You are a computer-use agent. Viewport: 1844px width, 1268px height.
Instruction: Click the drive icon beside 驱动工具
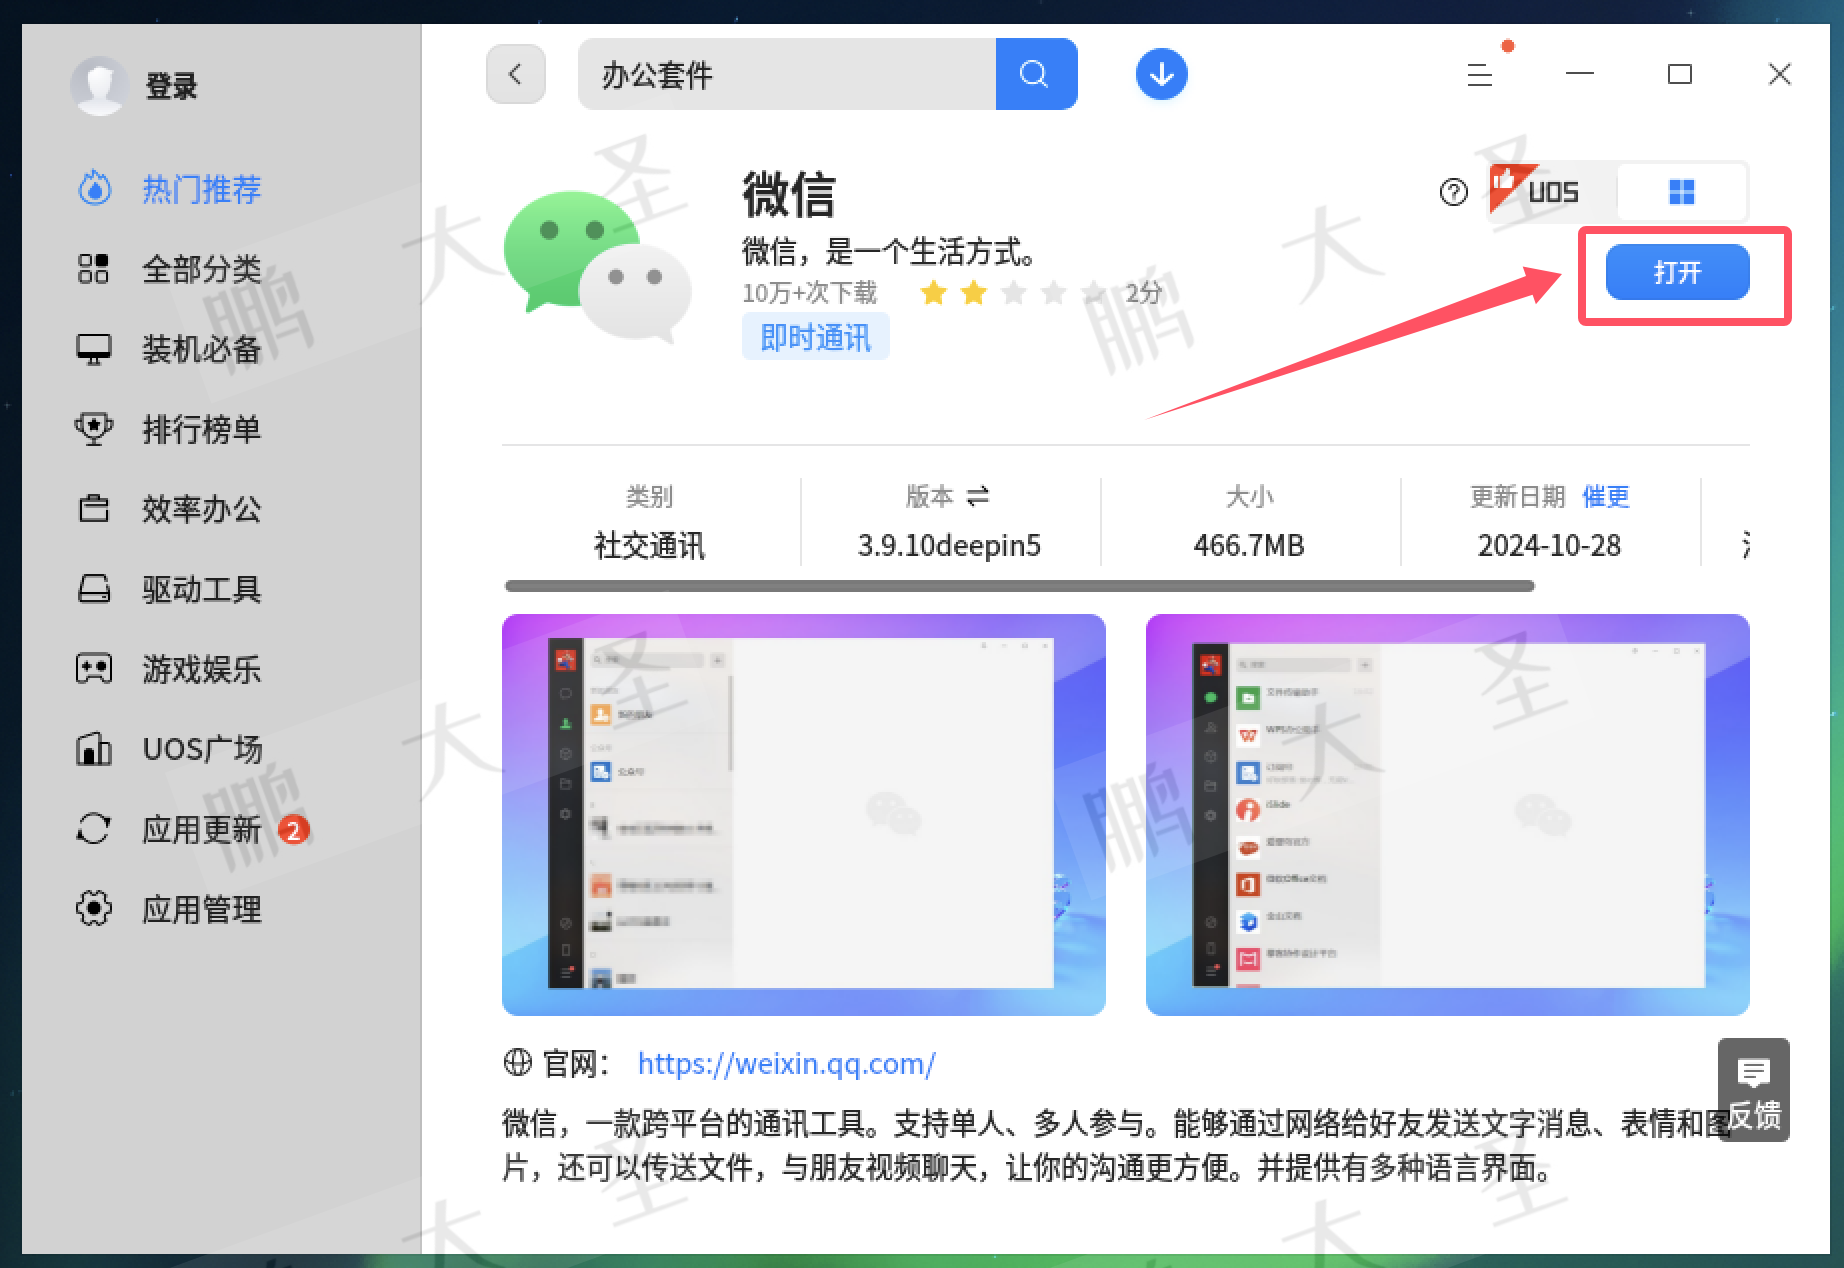pyautogui.click(x=94, y=589)
